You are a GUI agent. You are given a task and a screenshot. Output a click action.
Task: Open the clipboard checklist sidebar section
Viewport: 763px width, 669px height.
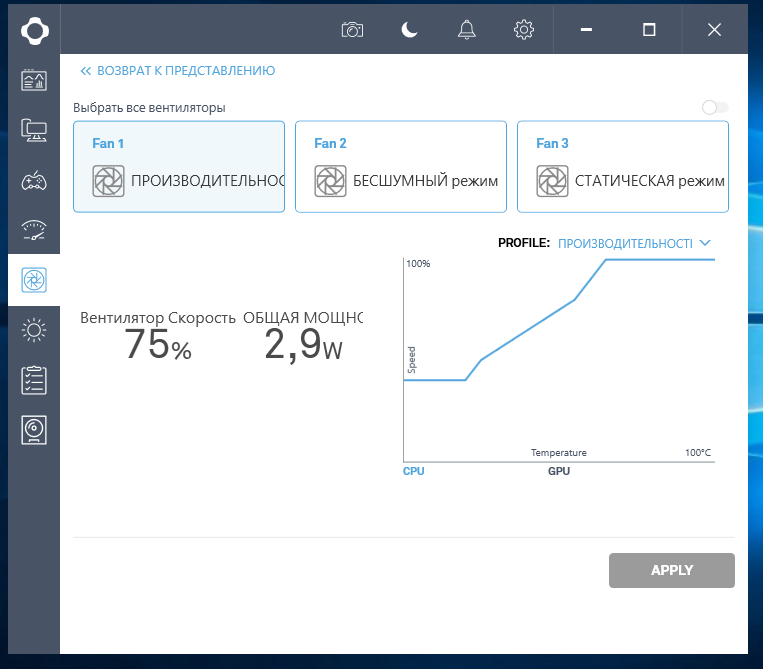pyautogui.click(x=34, y=380)
